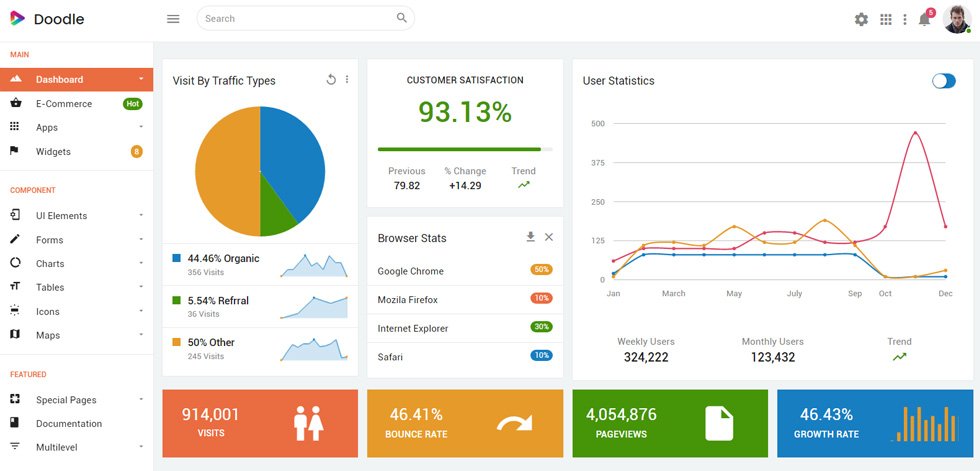The image size is (980, 471).
Task: Open the 914,001 Visits card
Action: (260, 424)
